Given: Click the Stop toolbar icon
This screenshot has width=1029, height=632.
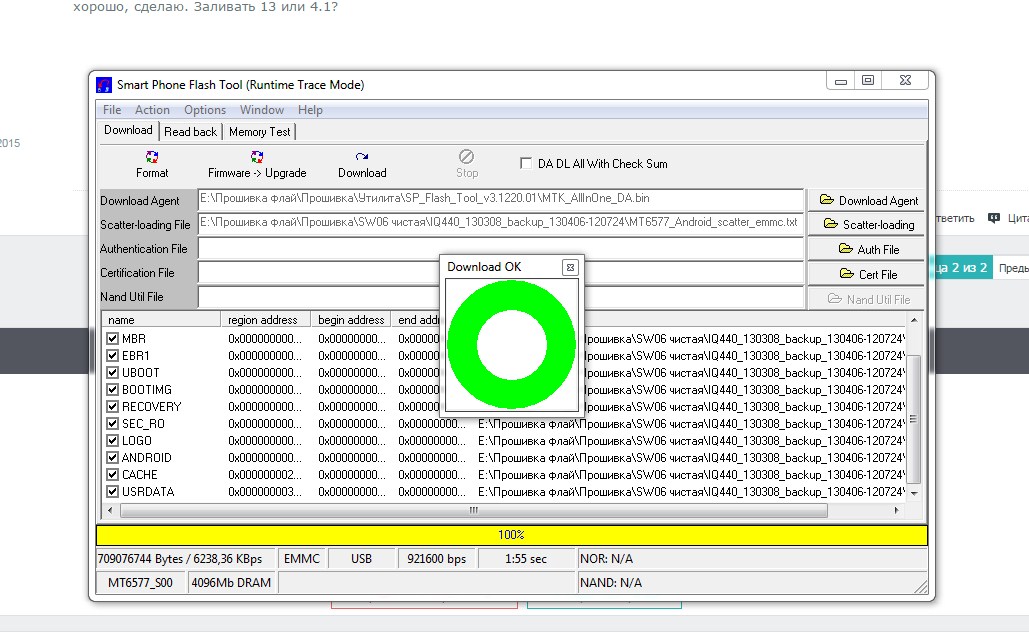Looking at the screenshot, I should tap(467, 164).
